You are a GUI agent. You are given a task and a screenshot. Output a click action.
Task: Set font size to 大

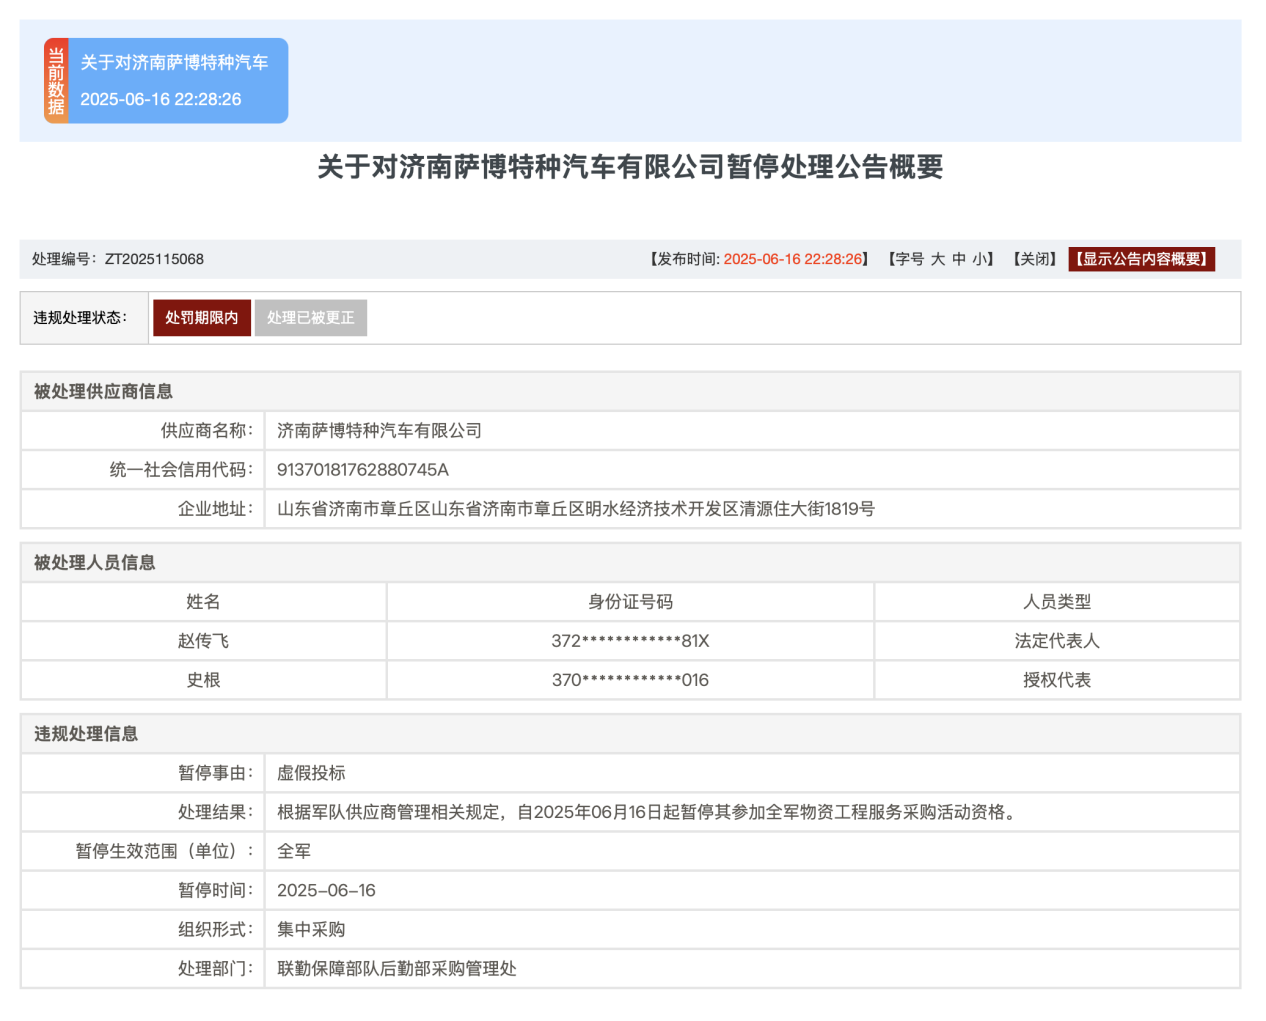[937, 259]
